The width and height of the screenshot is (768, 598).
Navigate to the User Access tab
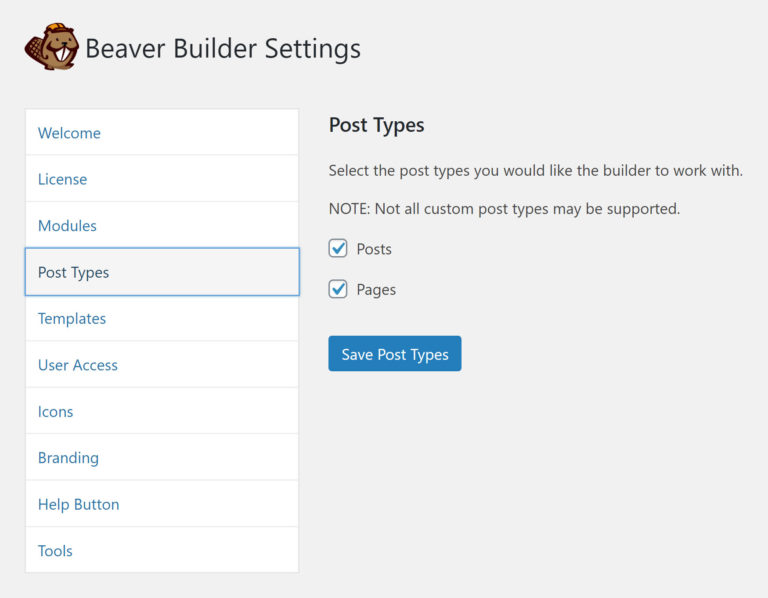162,365
